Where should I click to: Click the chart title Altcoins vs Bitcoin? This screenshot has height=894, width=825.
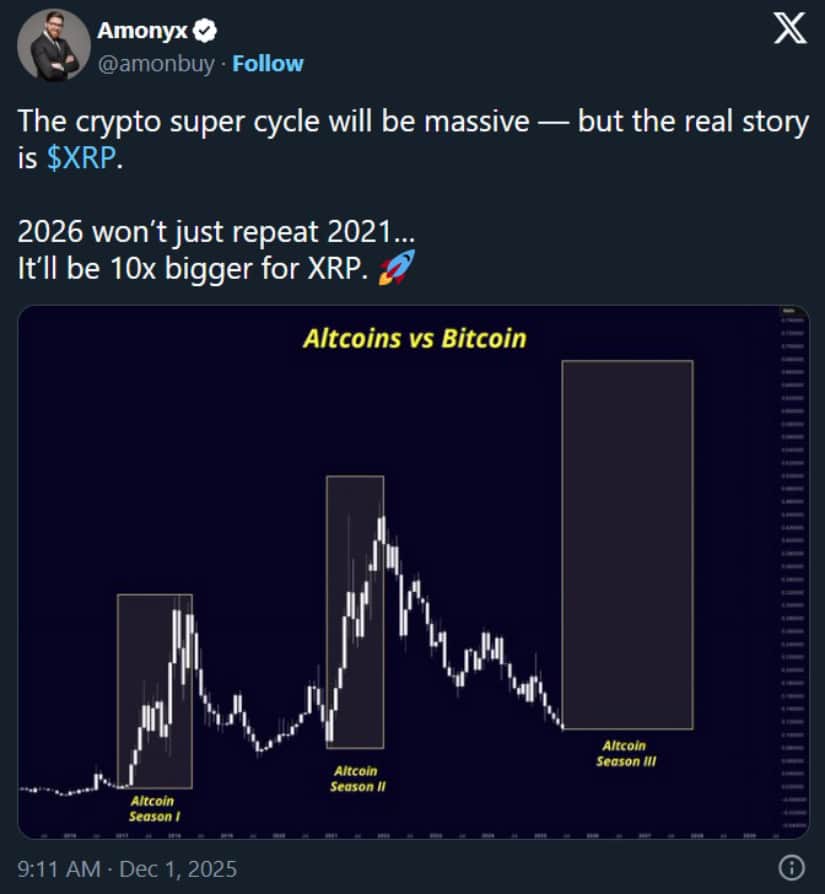tap(413, 338)
